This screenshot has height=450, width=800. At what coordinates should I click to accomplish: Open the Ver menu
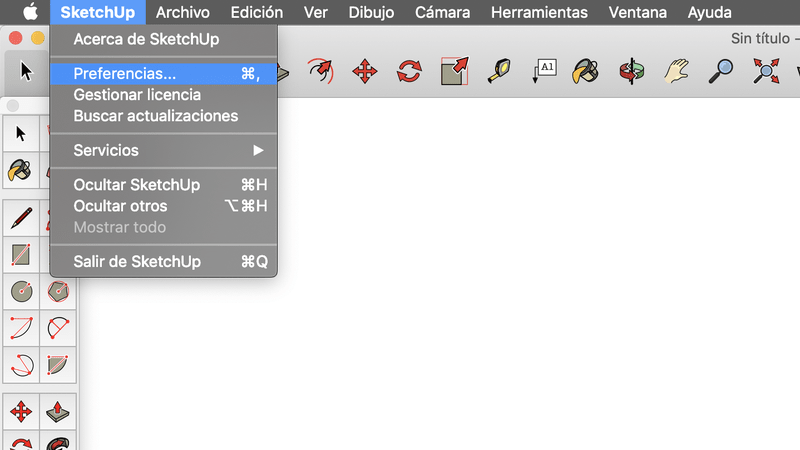316,12
